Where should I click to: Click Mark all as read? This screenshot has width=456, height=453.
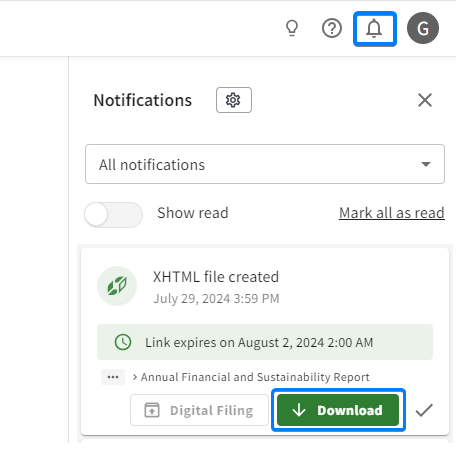tap(392, 213)
